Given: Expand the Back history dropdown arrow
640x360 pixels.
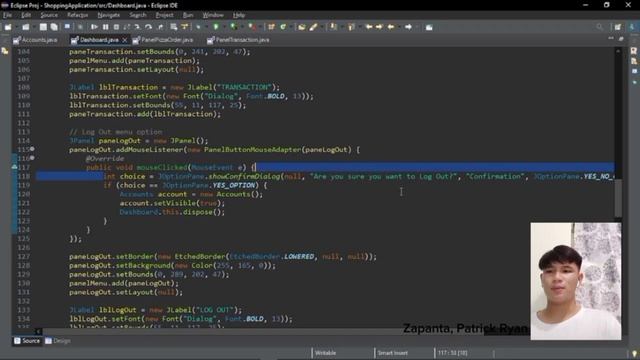Looking at the screenshot, I should (400, 27).
